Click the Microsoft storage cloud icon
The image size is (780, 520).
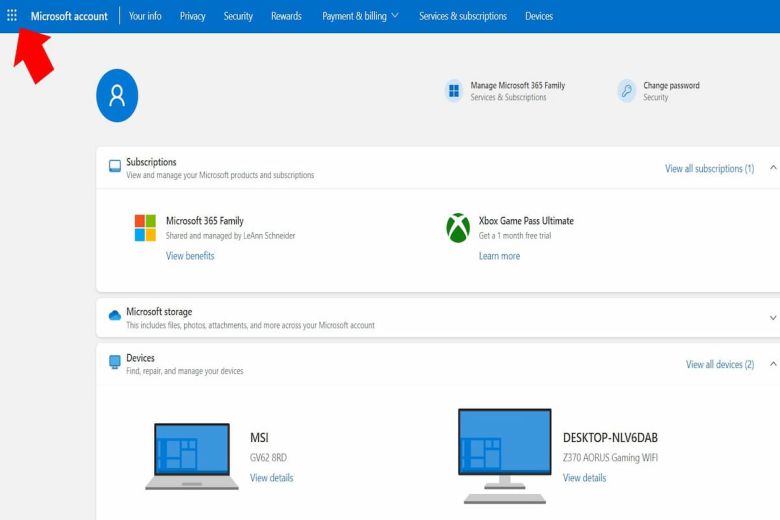point(114,316)
